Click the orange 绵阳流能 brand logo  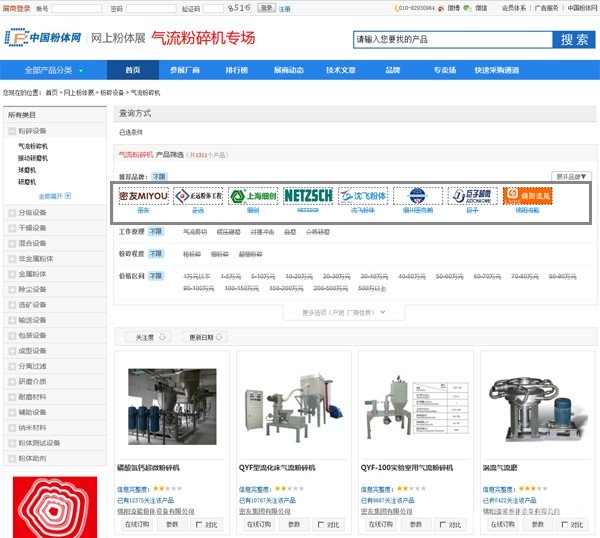(527, 195)
